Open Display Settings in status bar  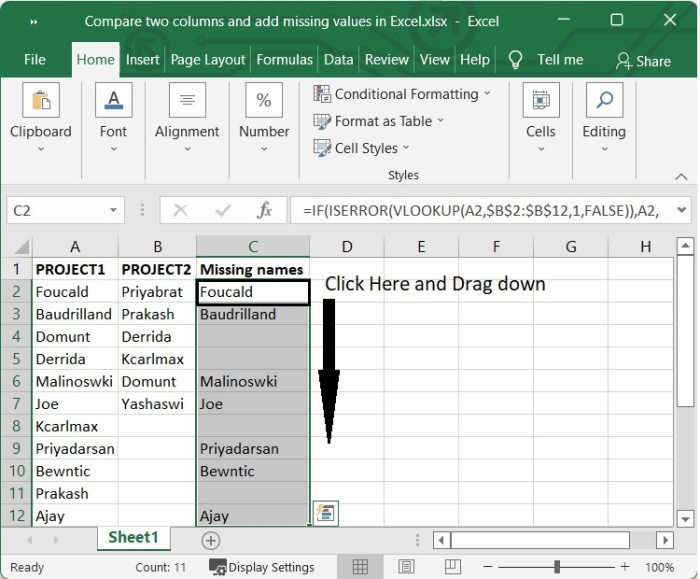262,567
